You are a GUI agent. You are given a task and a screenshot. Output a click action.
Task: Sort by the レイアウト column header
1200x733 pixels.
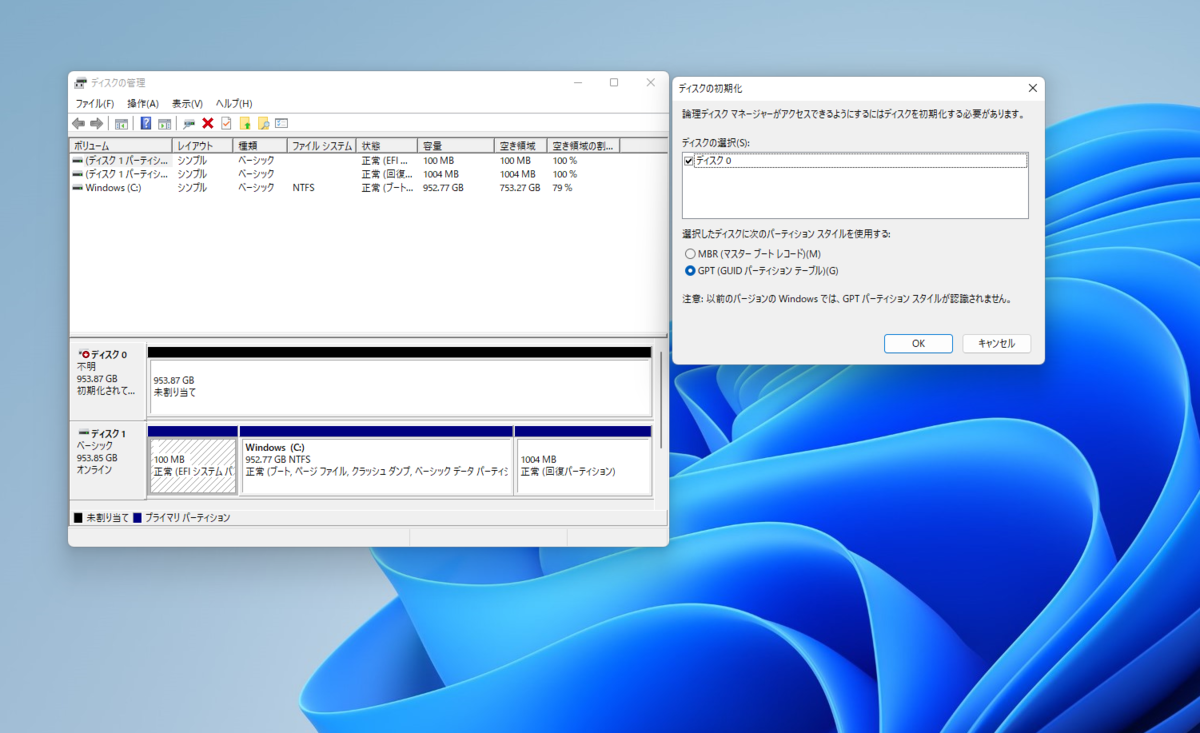pyautogui.click(x=203, y=146)
